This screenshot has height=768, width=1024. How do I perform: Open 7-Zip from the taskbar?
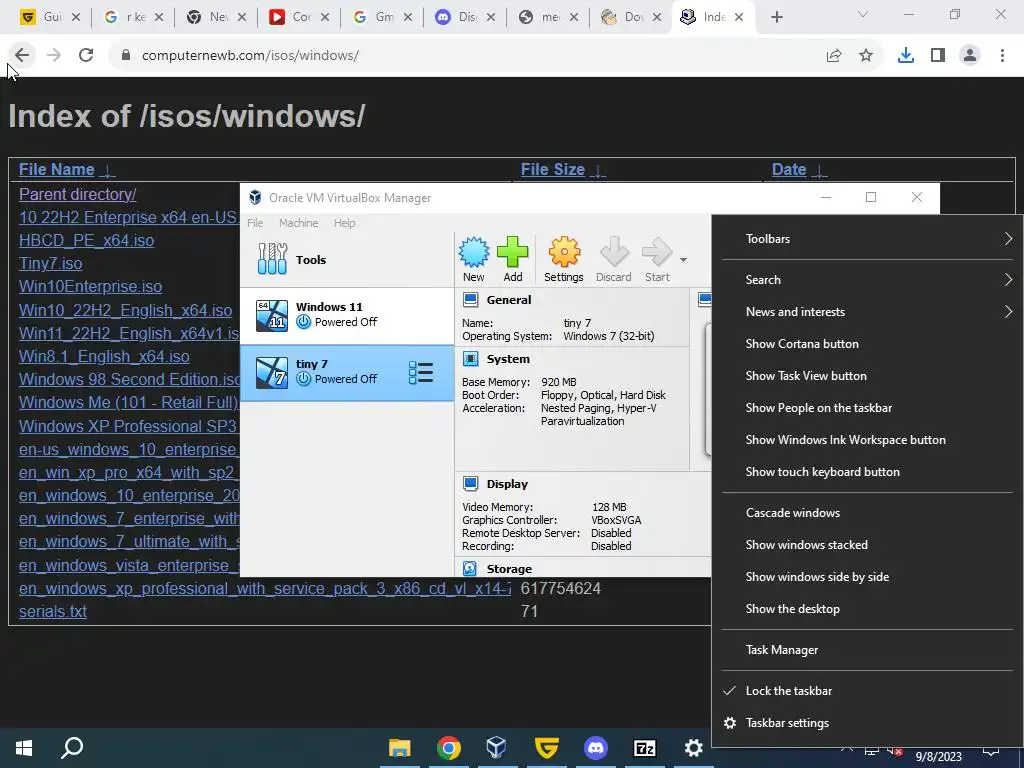coord(645,748)
